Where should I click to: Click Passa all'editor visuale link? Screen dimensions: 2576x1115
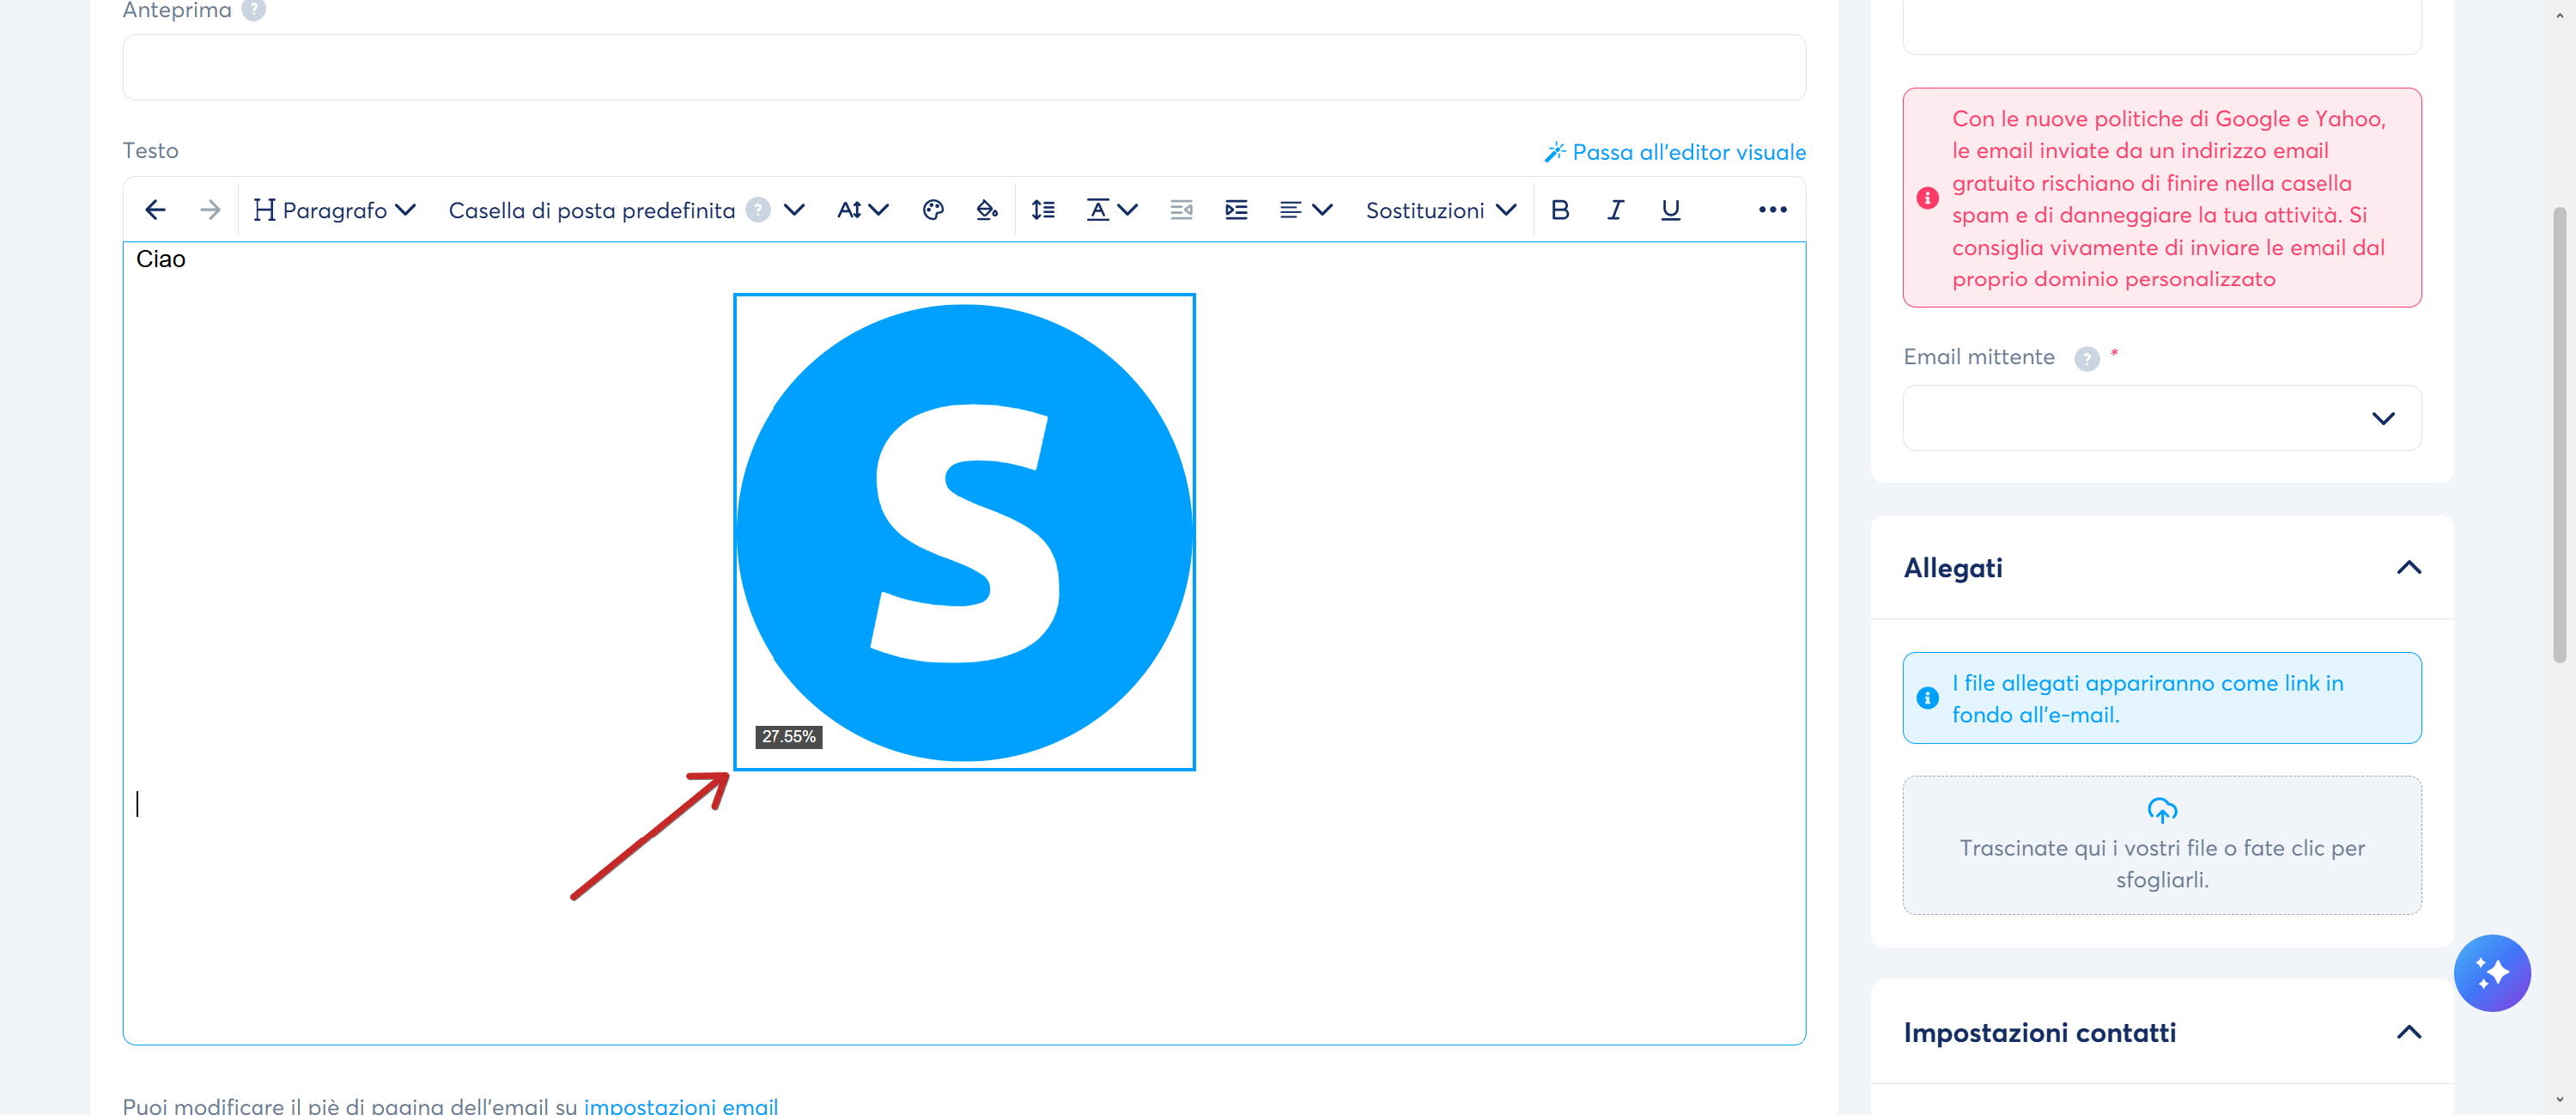1689,152
